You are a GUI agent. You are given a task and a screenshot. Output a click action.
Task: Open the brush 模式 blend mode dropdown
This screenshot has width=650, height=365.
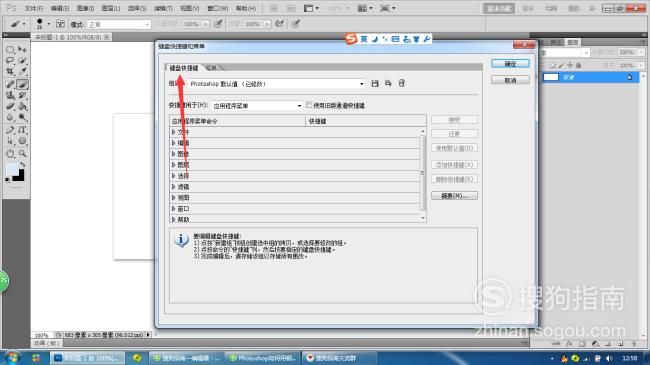coord(119,24)
